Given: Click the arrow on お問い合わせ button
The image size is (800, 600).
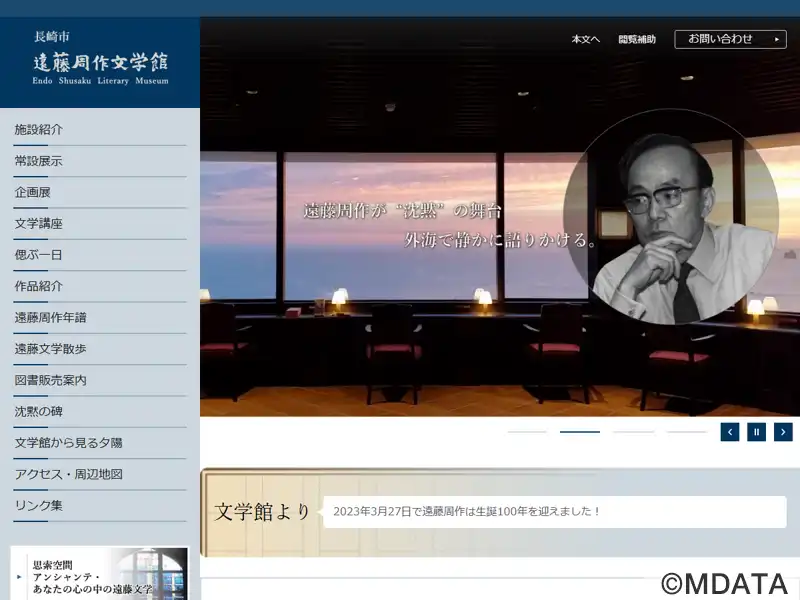Looking at the screenshot, I should click(x=777, y=39).
